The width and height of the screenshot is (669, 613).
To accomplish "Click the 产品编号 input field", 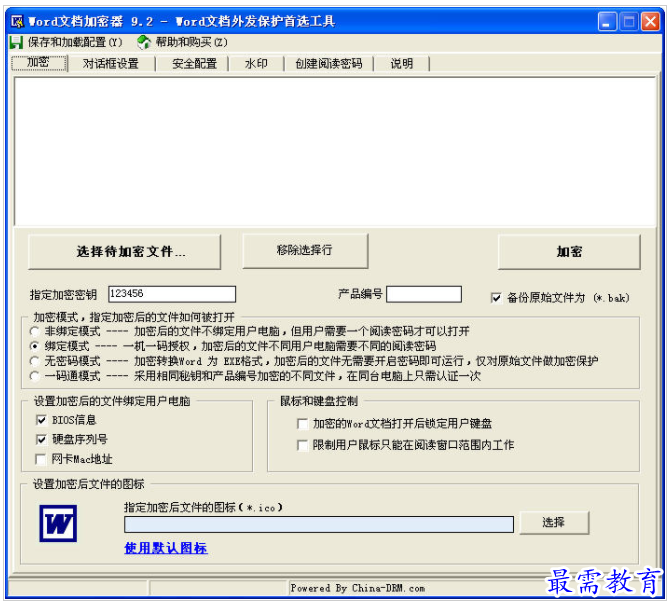I will (x=424, y=294).
